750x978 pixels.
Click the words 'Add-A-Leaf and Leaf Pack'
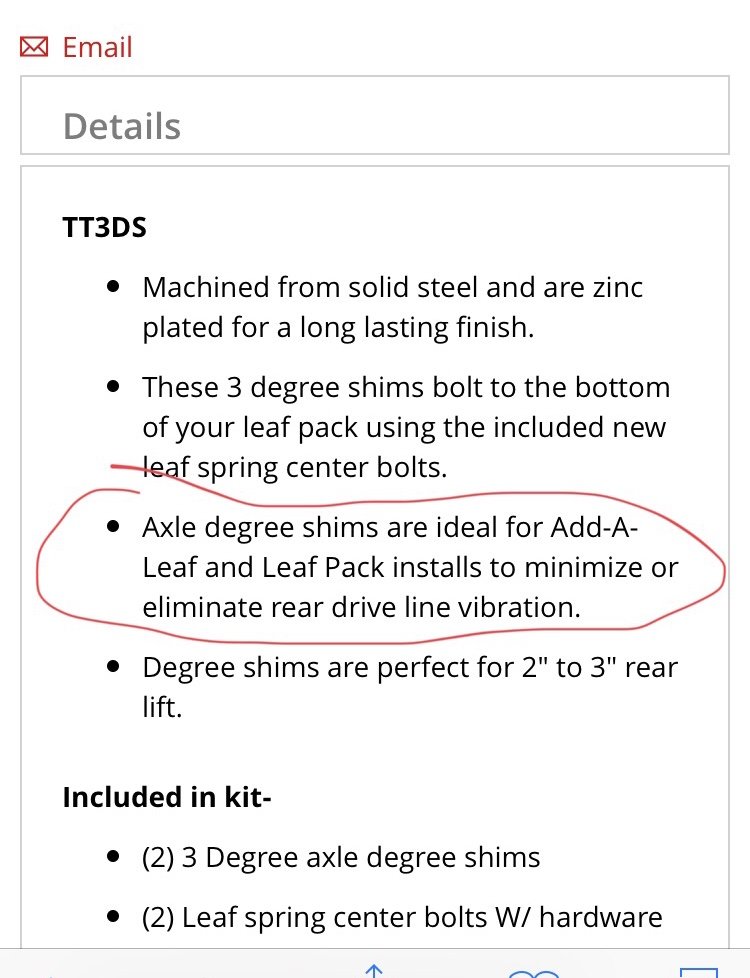pos(390,547)
